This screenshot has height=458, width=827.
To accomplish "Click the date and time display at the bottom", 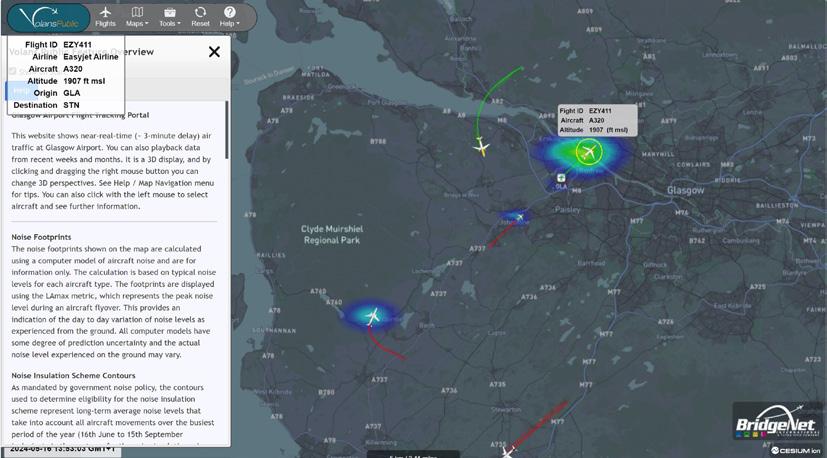I will [x=63, y=449].
